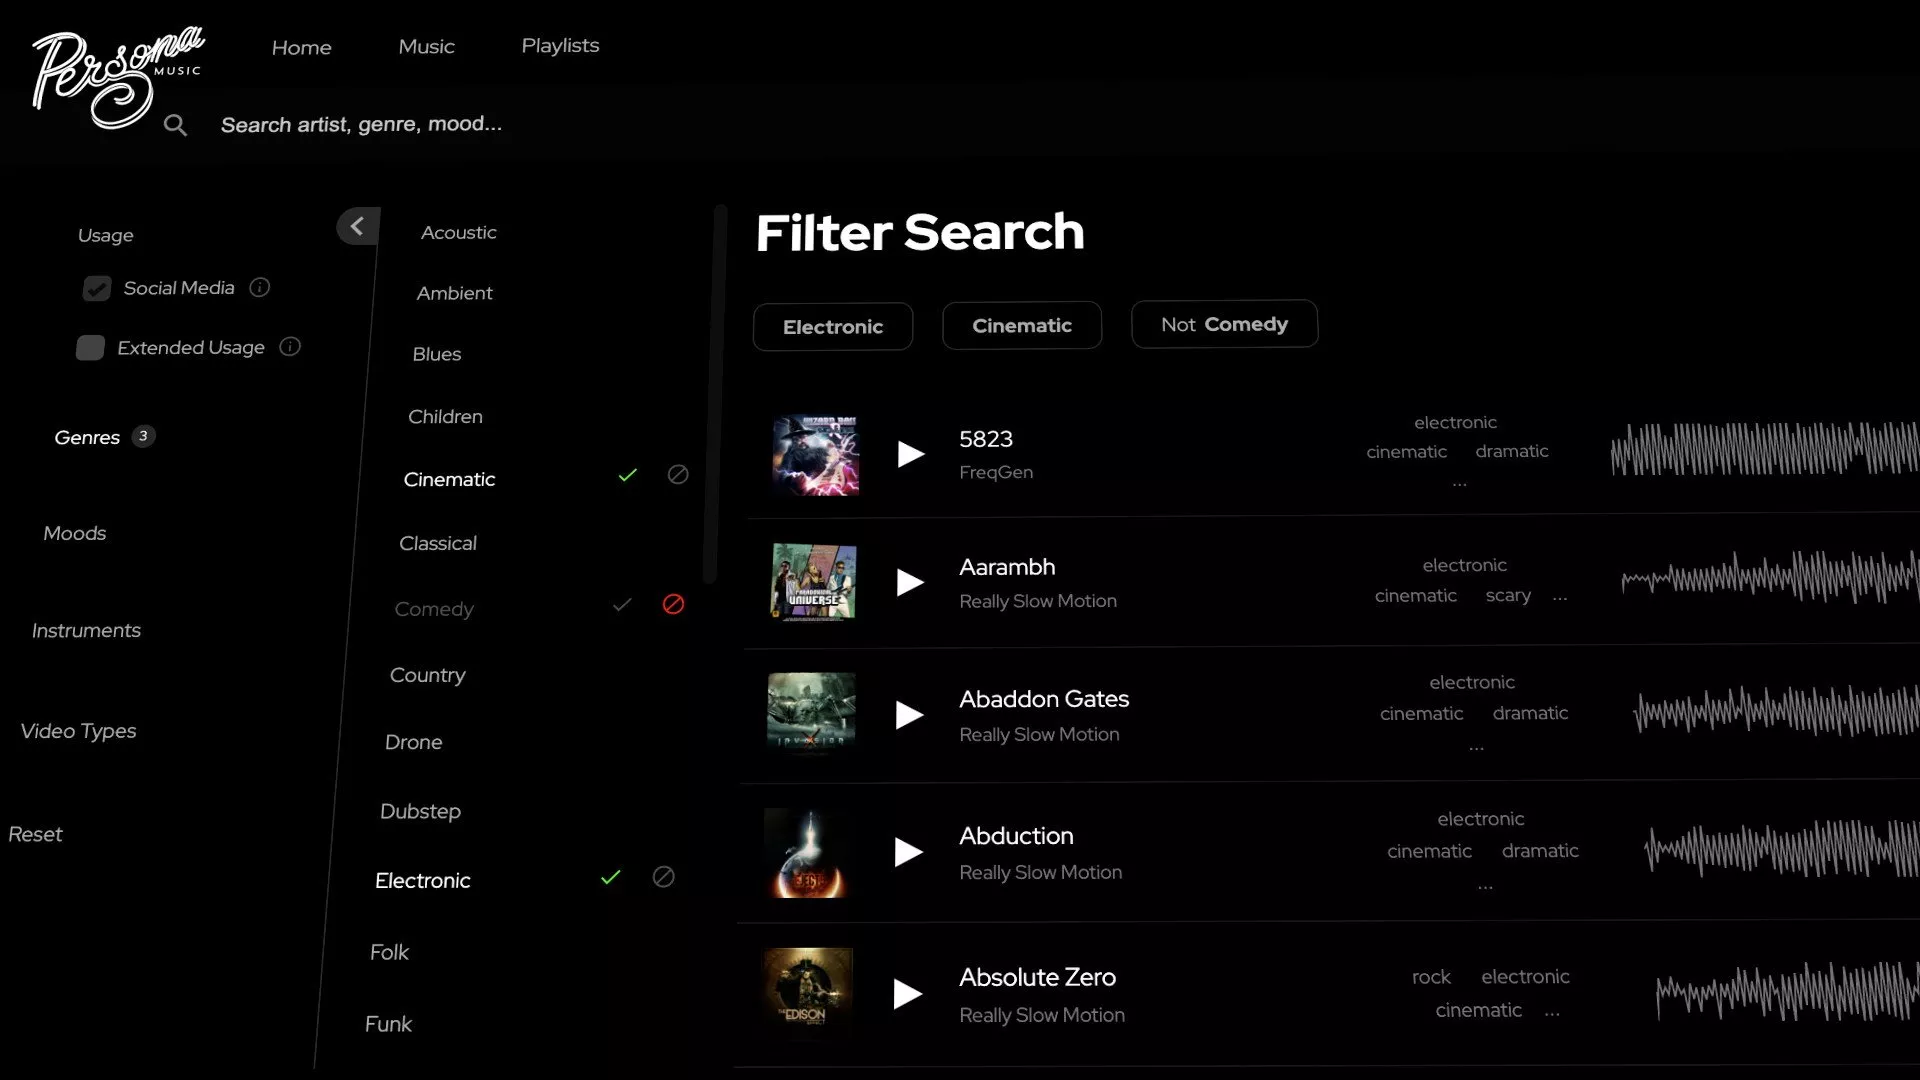Image resolution: width=1920 pixels, height=1080 pixels.
Task: Enable the Extended Usage checkbox
Action: click(x=90, y=348)
